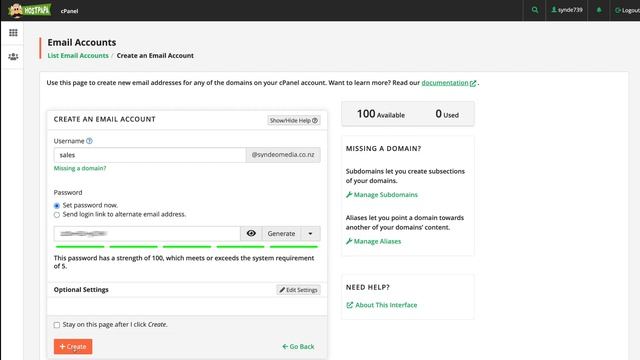Open the user manager icon in sidebar

[13, 56]
